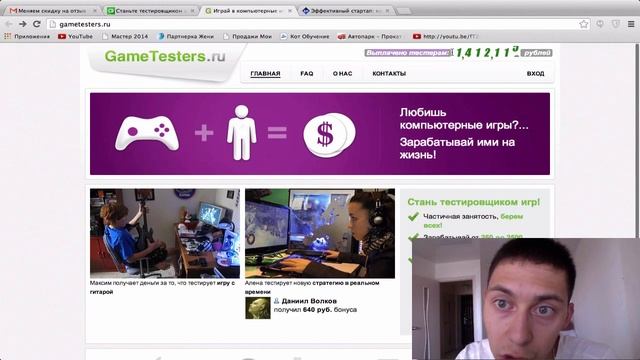Click the dollar coin icon in banner

[x=329, y=135]
